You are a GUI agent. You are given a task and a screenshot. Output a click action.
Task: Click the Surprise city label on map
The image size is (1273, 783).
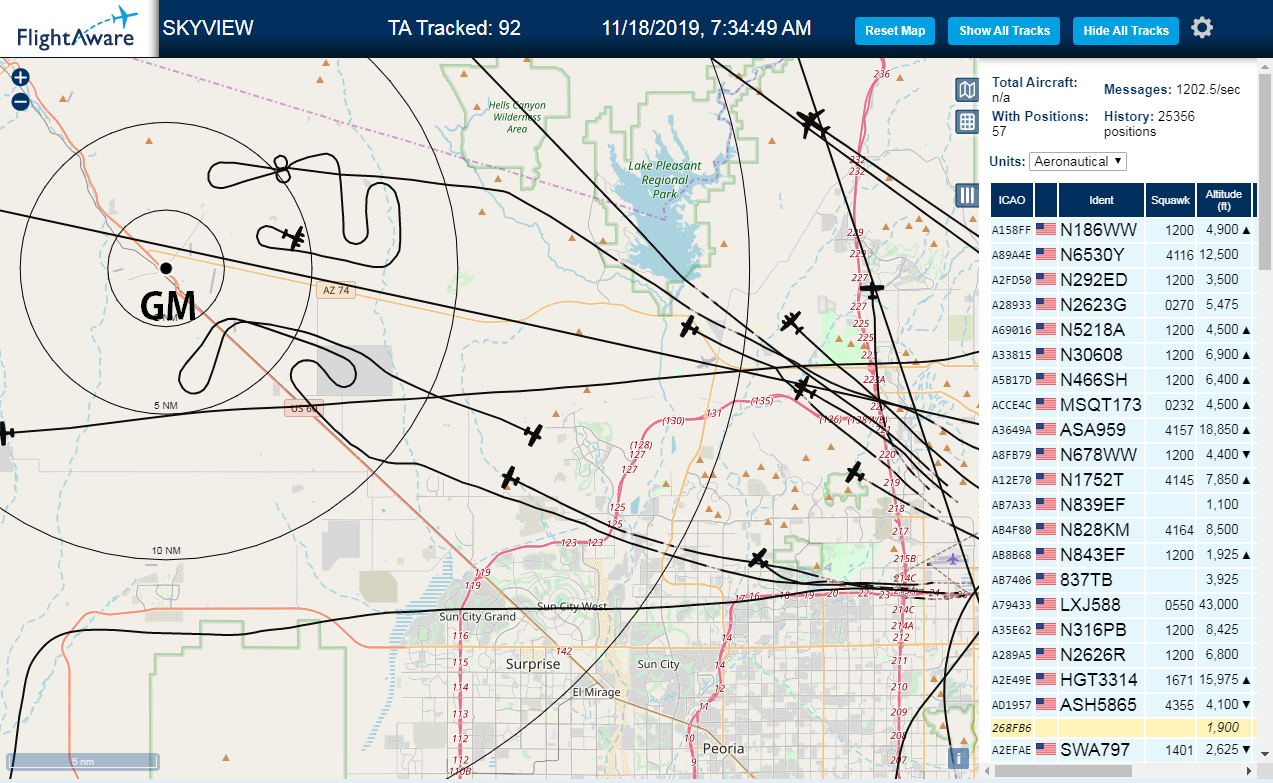(x=533, y=664)
